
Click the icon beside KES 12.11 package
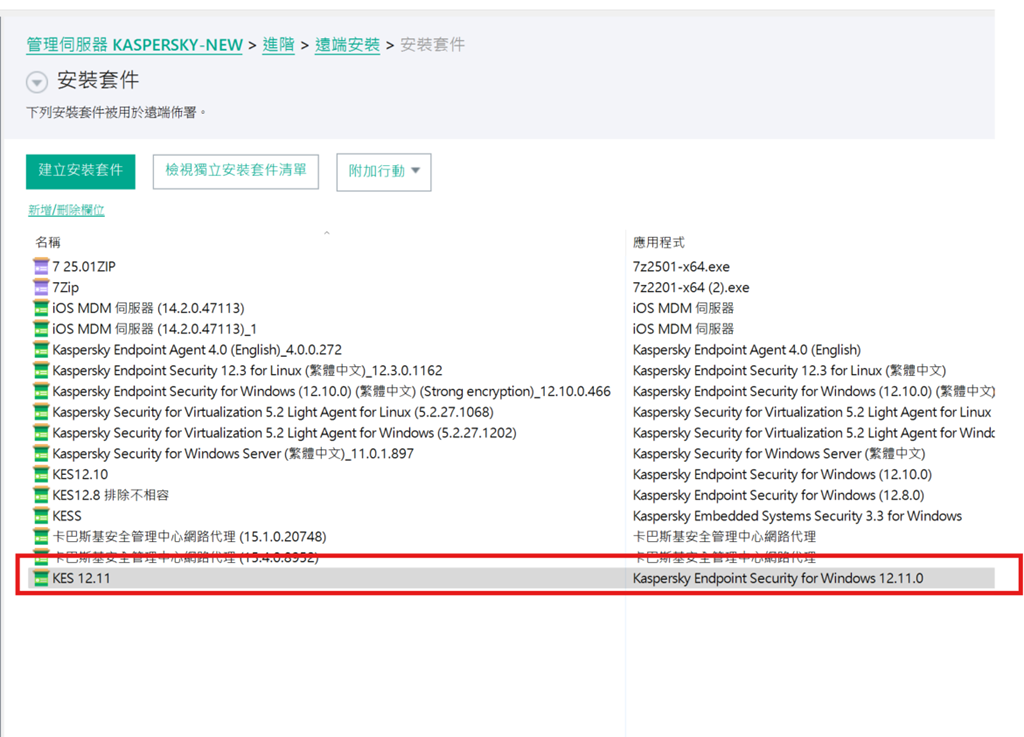41,579
